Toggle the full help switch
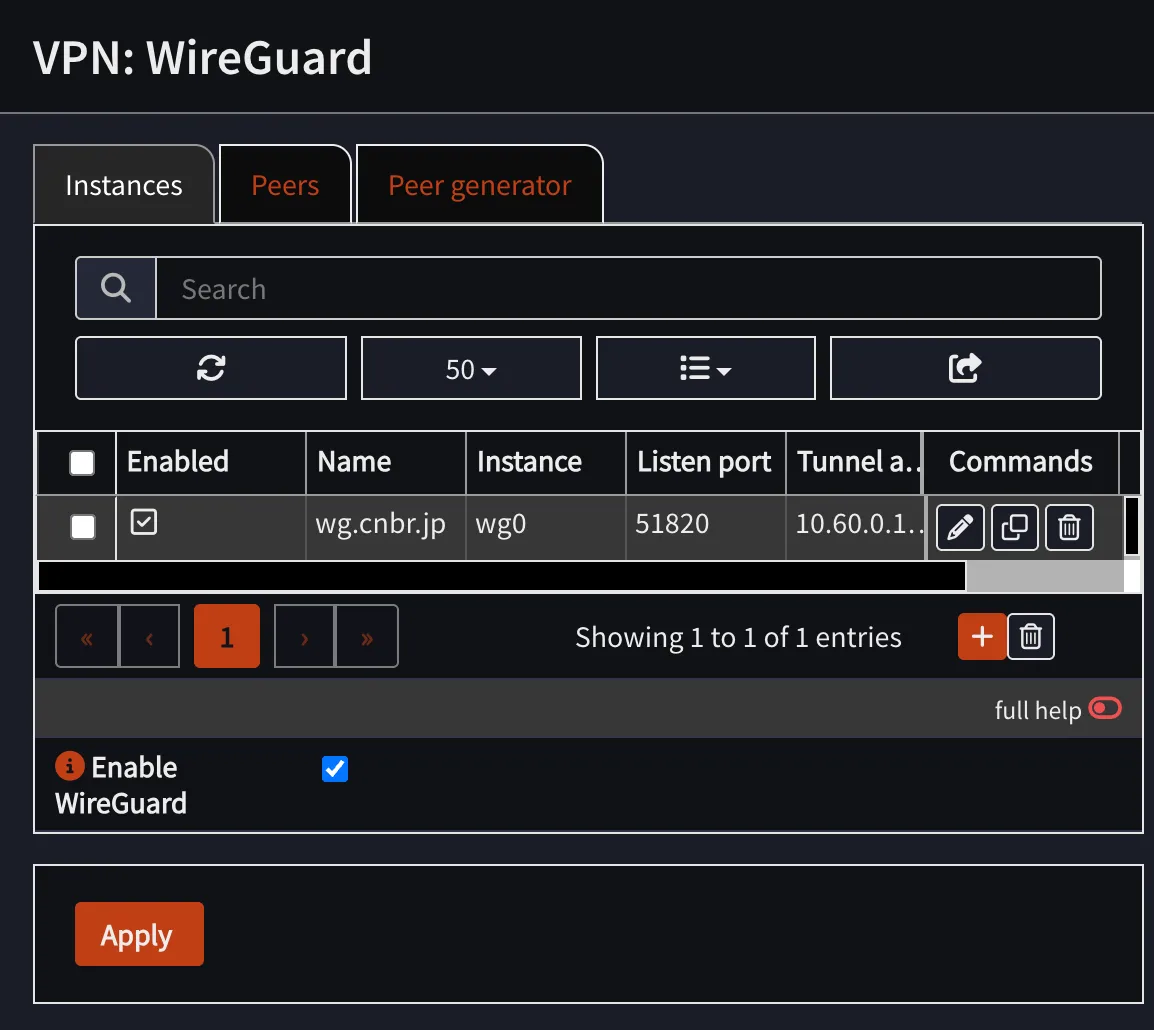This screenshot has height=1030, width=1154. [1105, 708]
